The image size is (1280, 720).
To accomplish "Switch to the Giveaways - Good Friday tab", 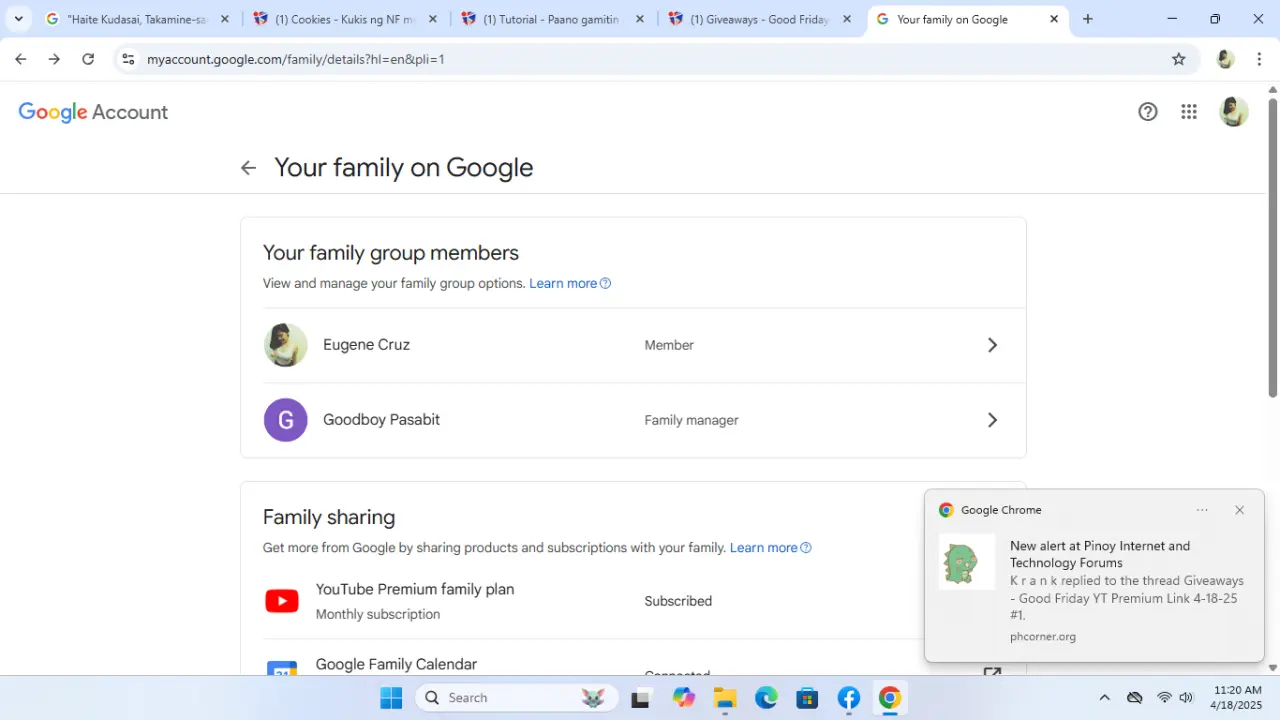I will tap(759, 19).
